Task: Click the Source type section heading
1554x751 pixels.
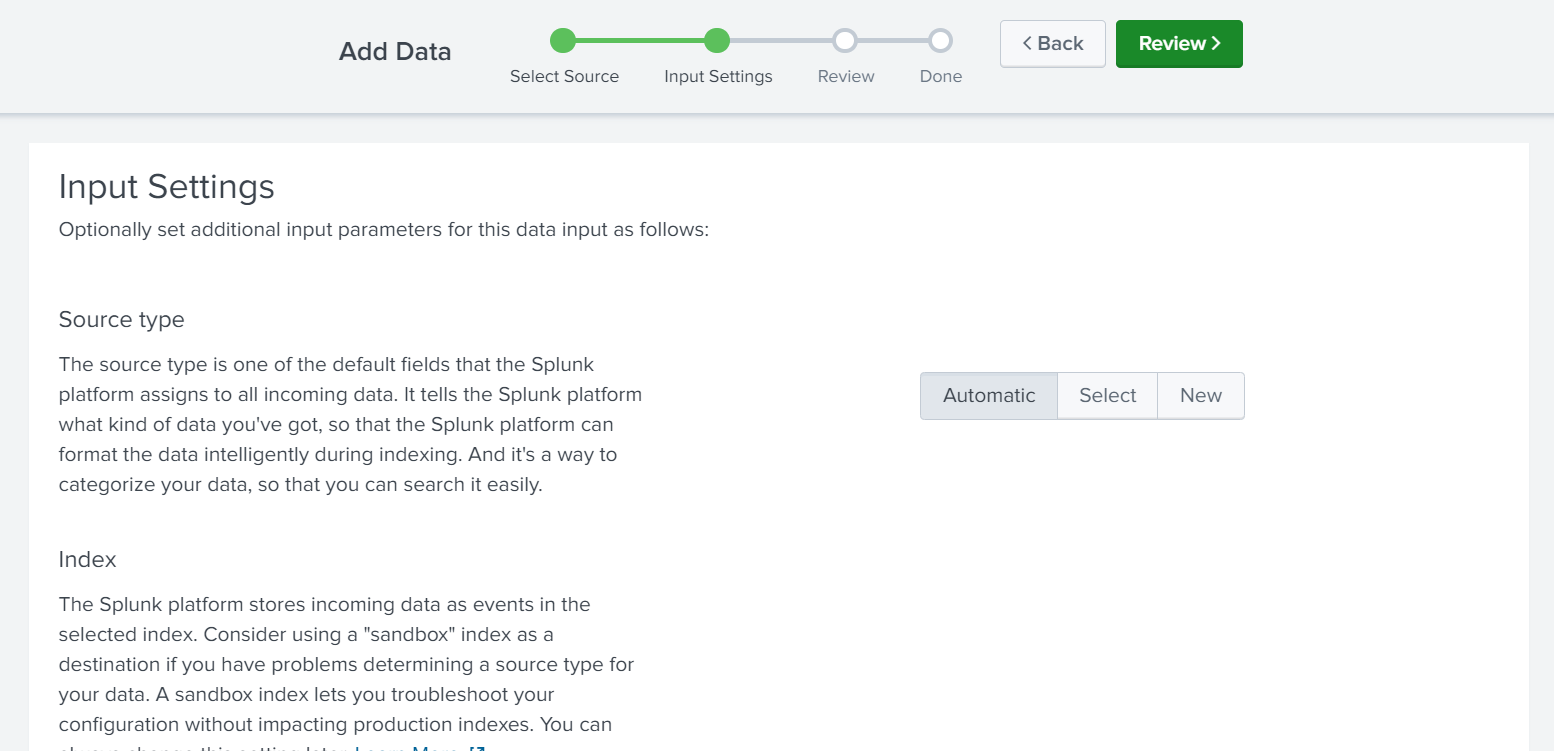Action: point(122,320)
